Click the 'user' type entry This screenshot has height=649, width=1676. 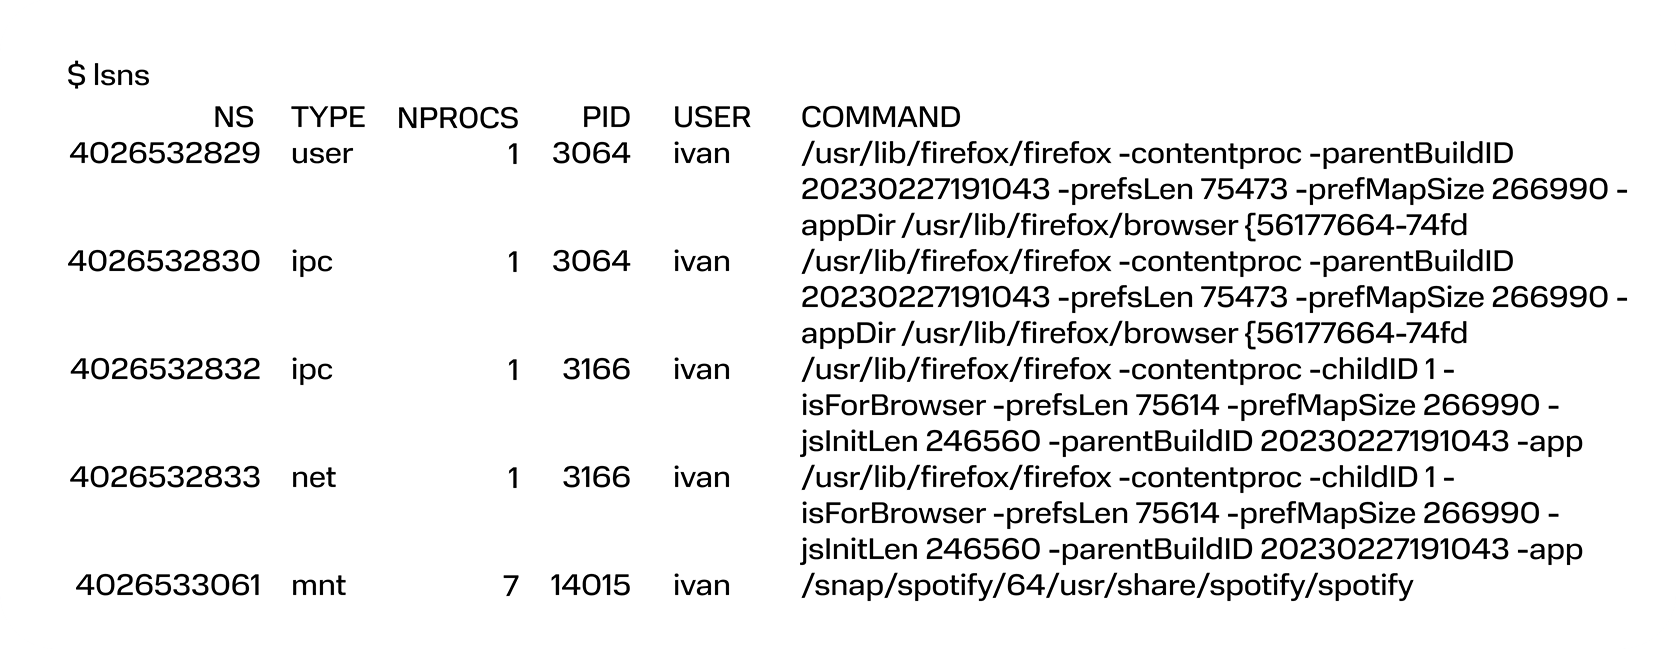tap(322, 154)
